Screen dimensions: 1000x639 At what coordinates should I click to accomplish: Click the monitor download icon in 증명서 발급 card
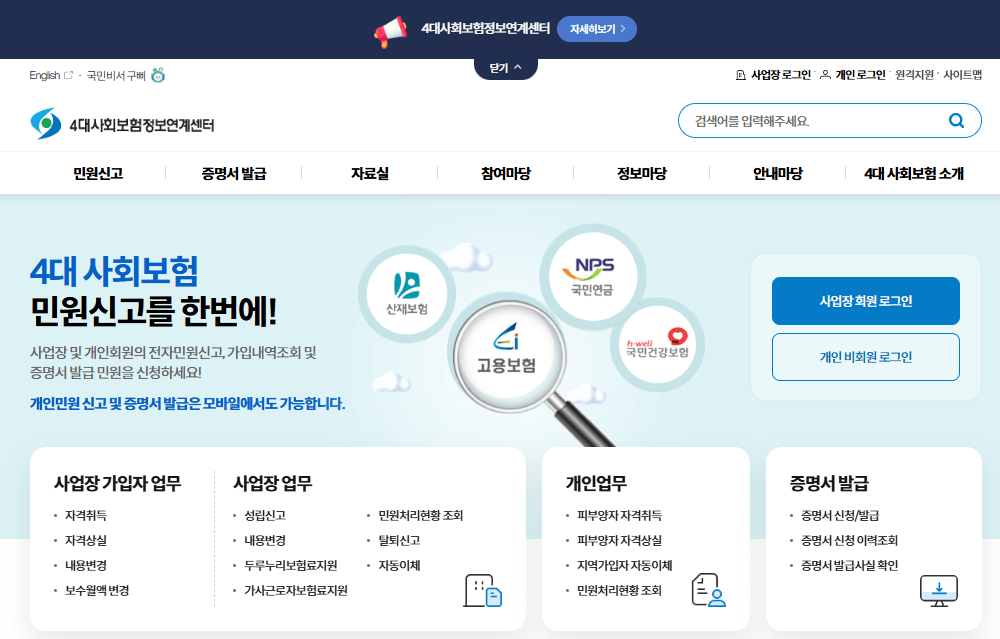point(939,591)
